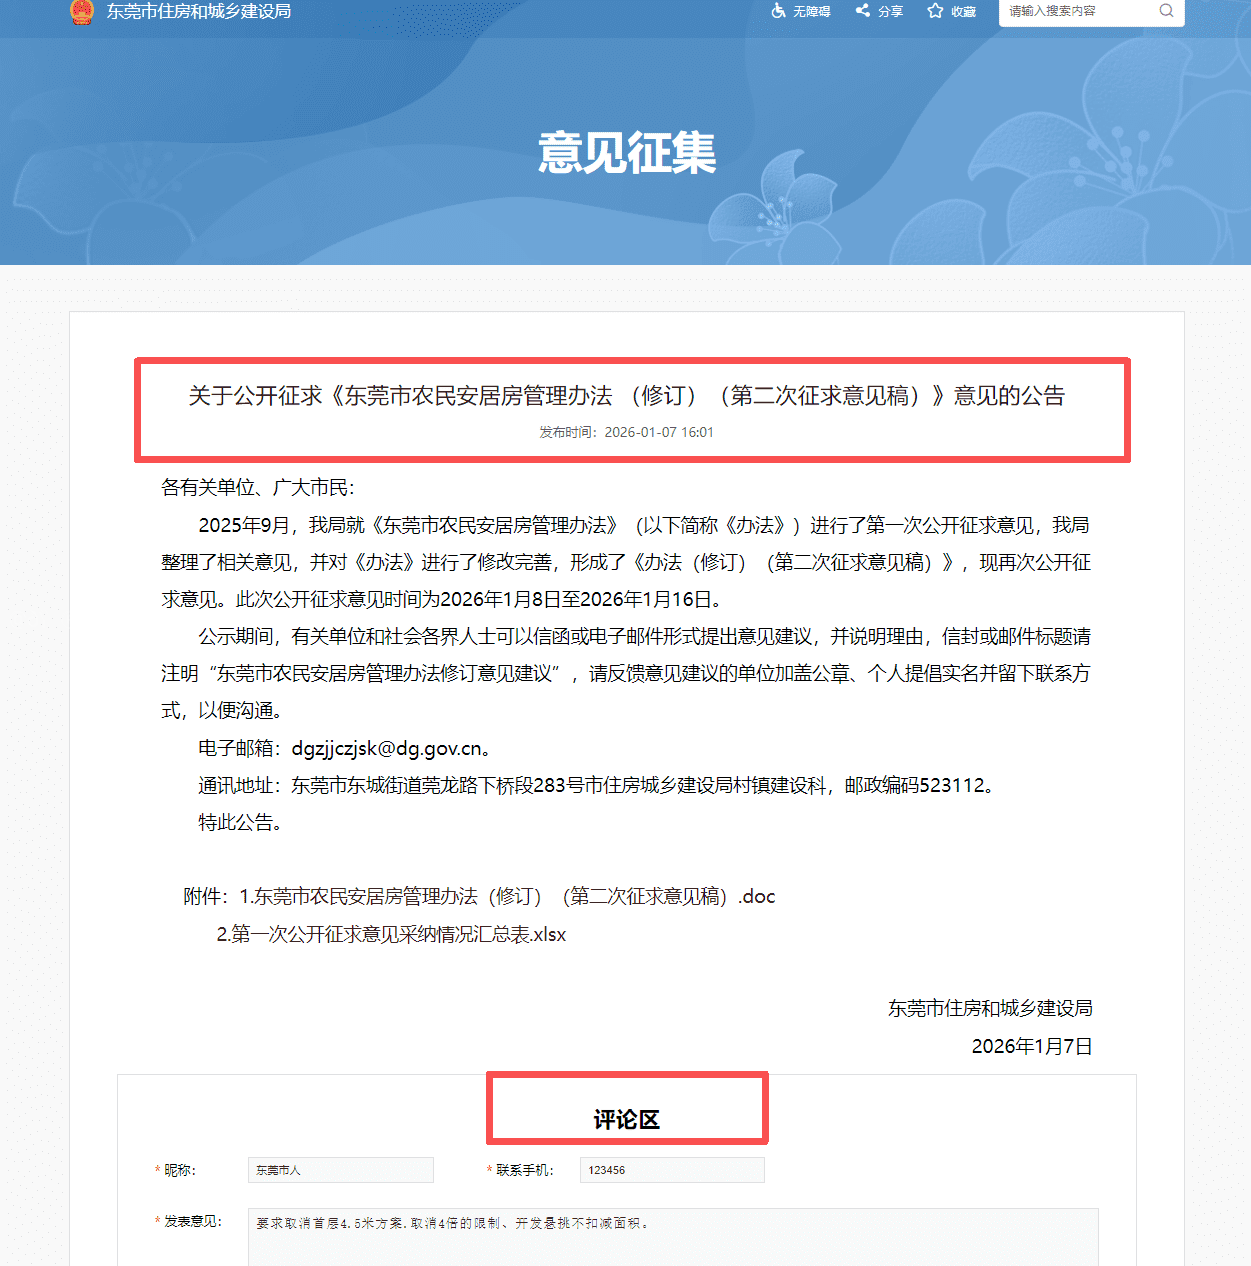Click the 意见征集 banner title
The width and height of the screenshot is (1251, 1266).
pos(627,153)
